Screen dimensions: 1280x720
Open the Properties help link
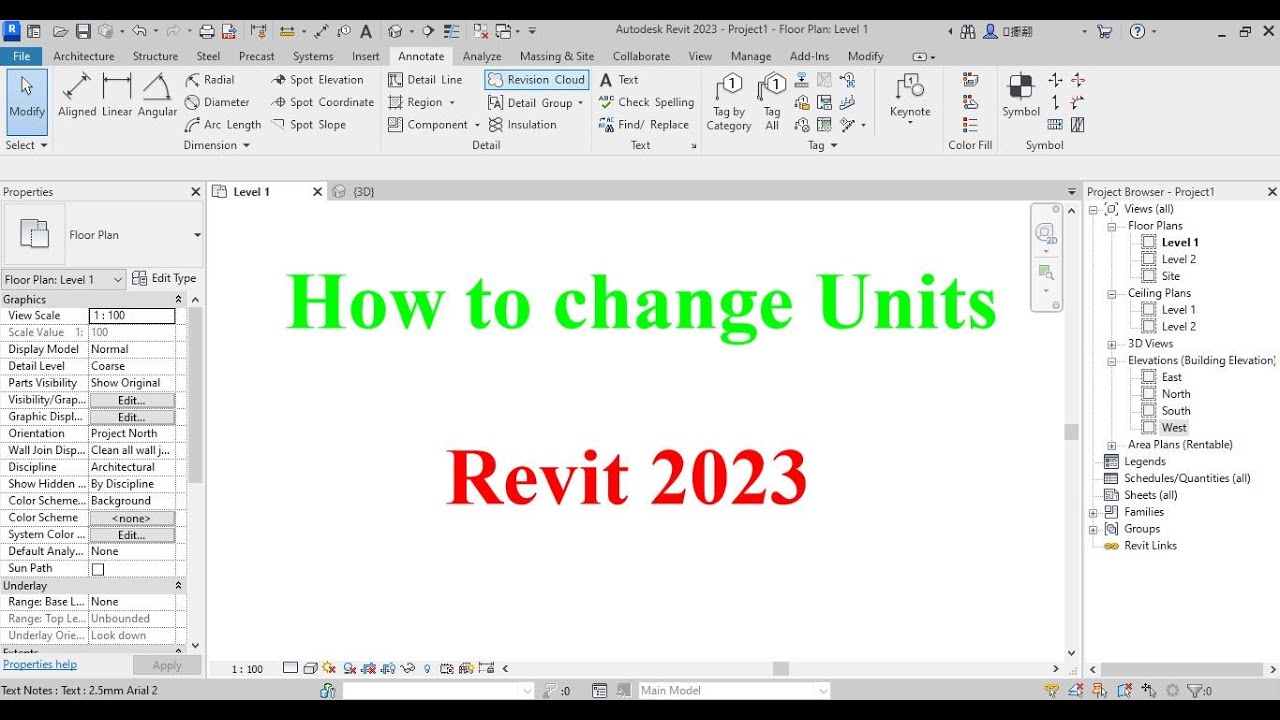pyautogui.click(x=40, y=665)
